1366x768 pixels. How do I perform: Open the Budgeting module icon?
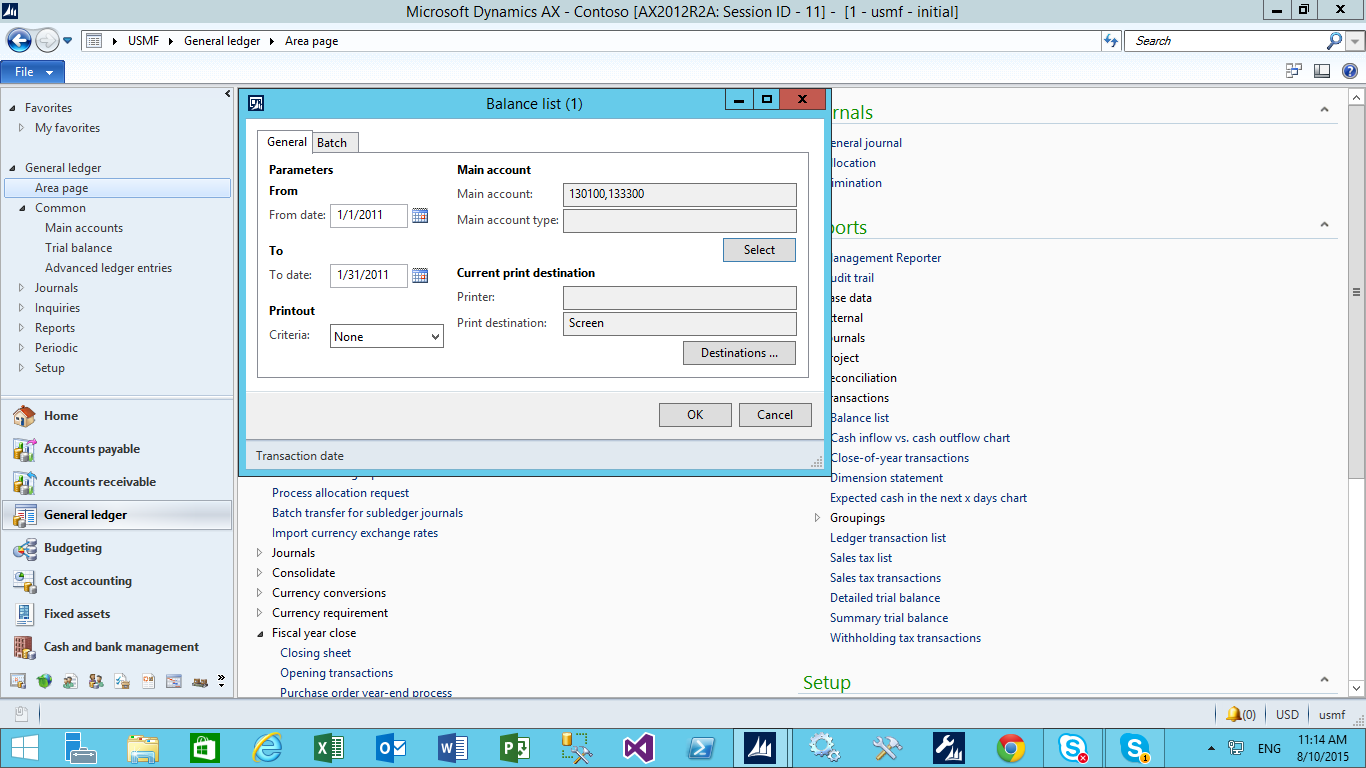click(25, 548)
